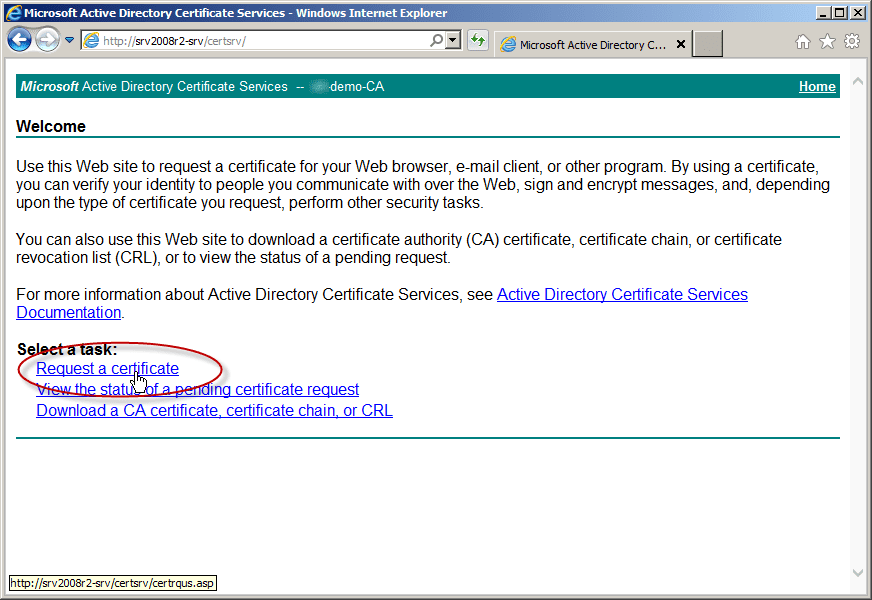This screenshot has height=600, width=872.
Task: Open a new browser tab
Action: [x=707, y=44]
